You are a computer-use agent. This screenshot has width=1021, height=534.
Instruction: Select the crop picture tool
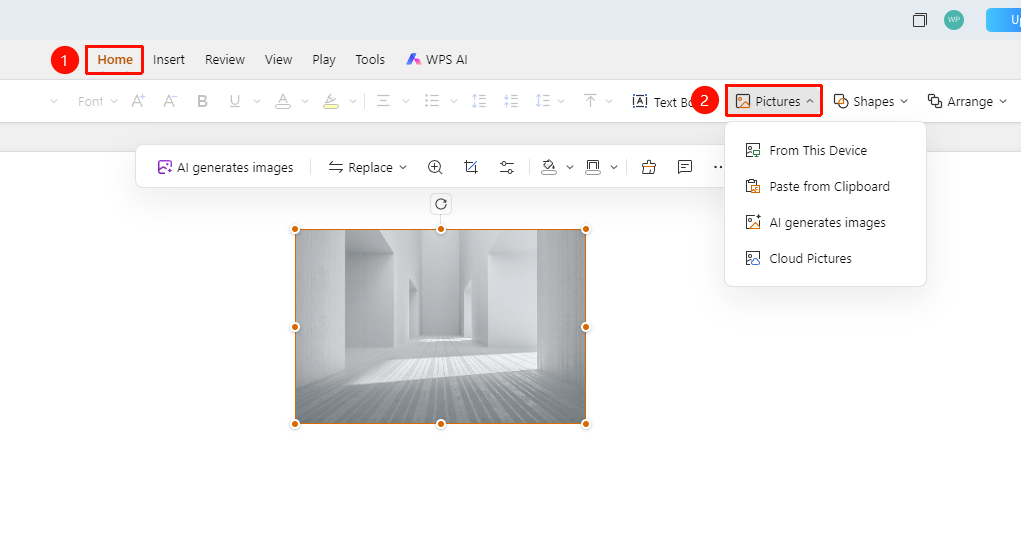(x=471, y=167)
